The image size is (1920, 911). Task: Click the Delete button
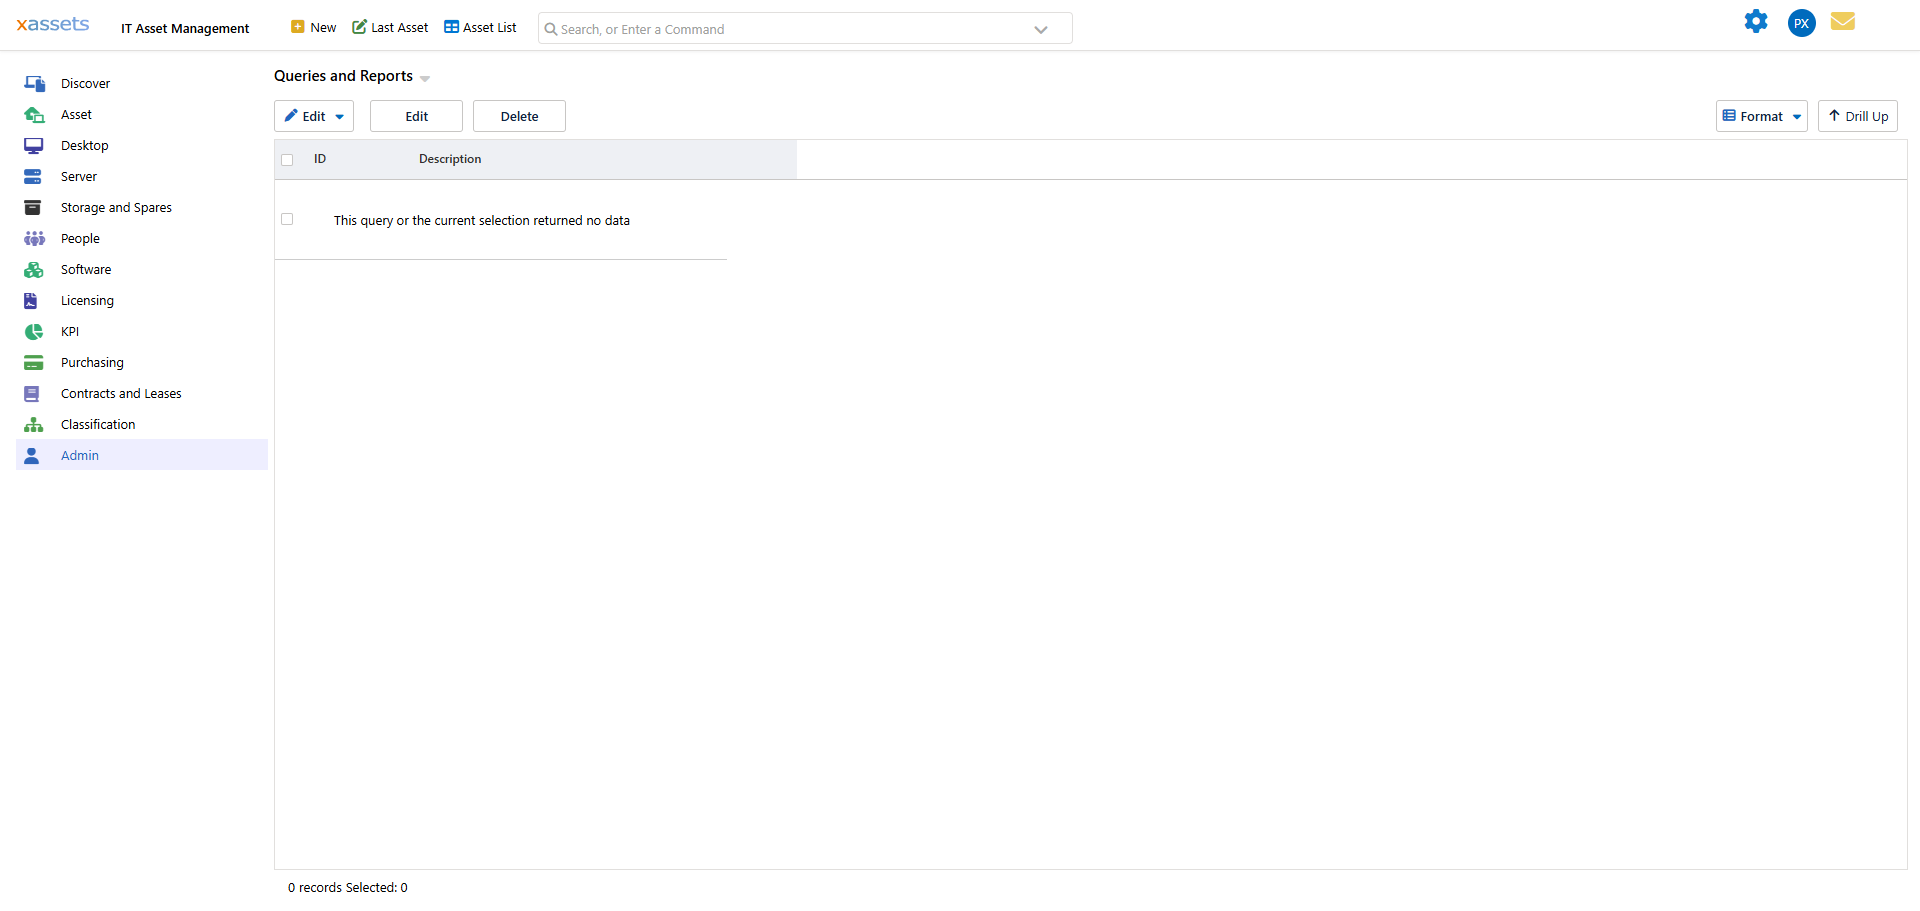pos(518,116)
